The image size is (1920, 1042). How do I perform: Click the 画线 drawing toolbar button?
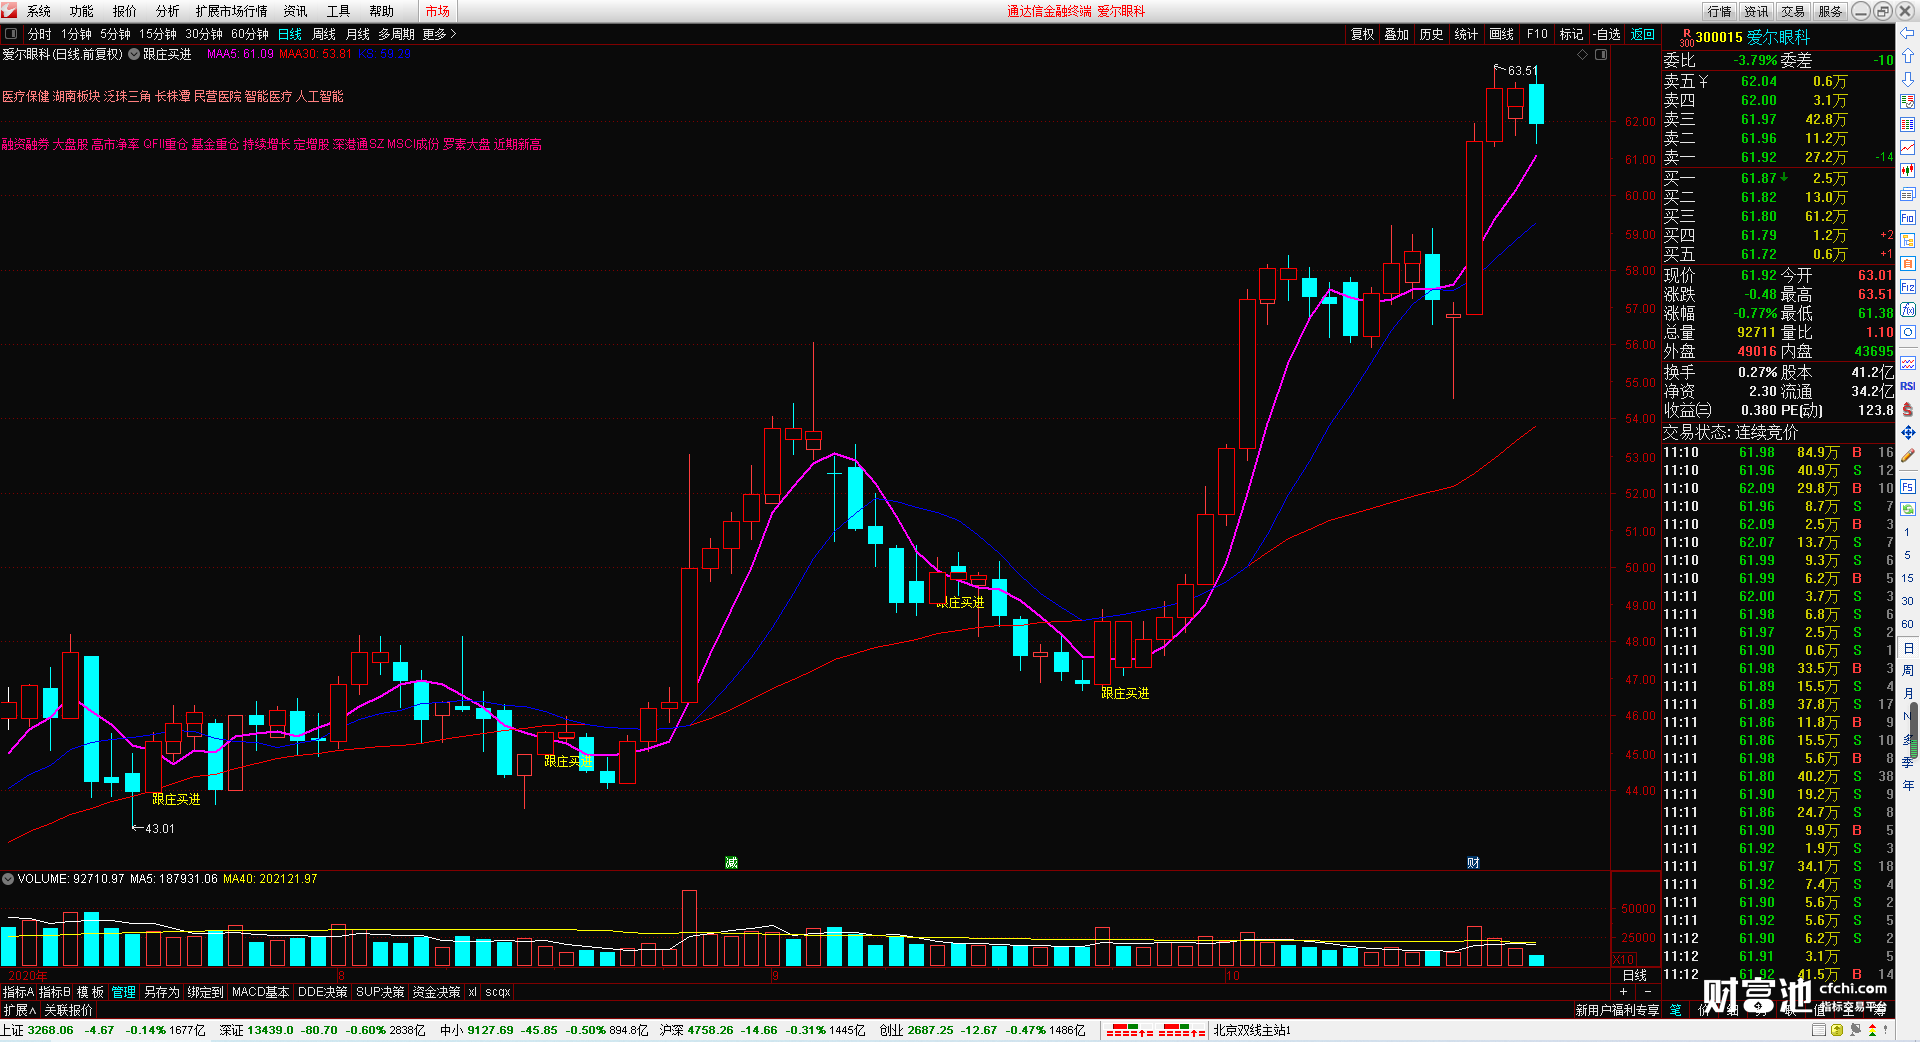pyautogui.click(x=1502, y=34)
